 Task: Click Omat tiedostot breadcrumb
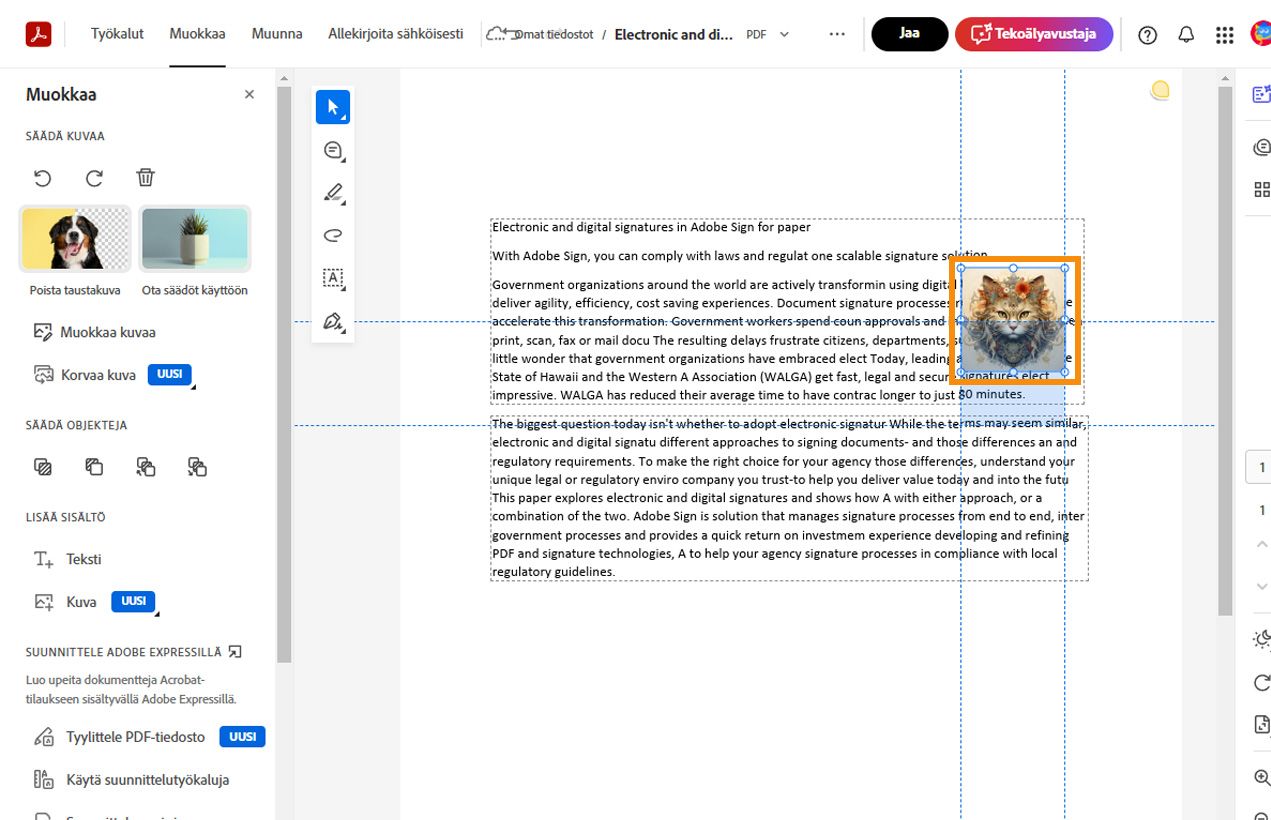point(552,34)
